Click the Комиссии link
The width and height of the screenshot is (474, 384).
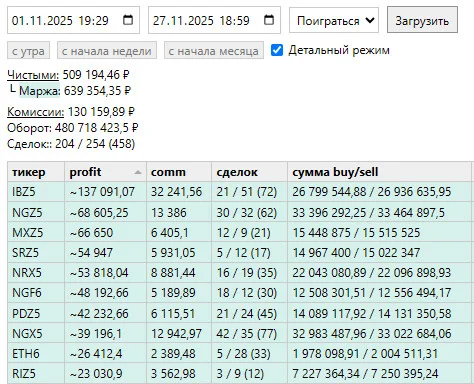[35, 112]
